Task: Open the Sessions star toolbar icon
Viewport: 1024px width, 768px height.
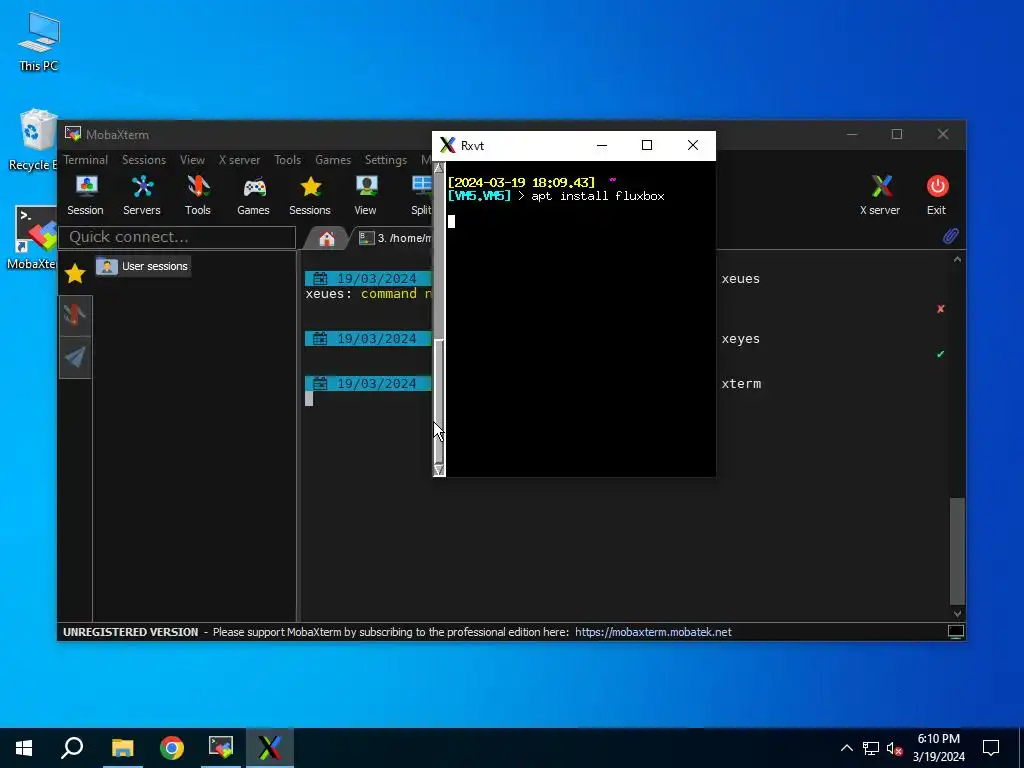Action: click(310, 195)
